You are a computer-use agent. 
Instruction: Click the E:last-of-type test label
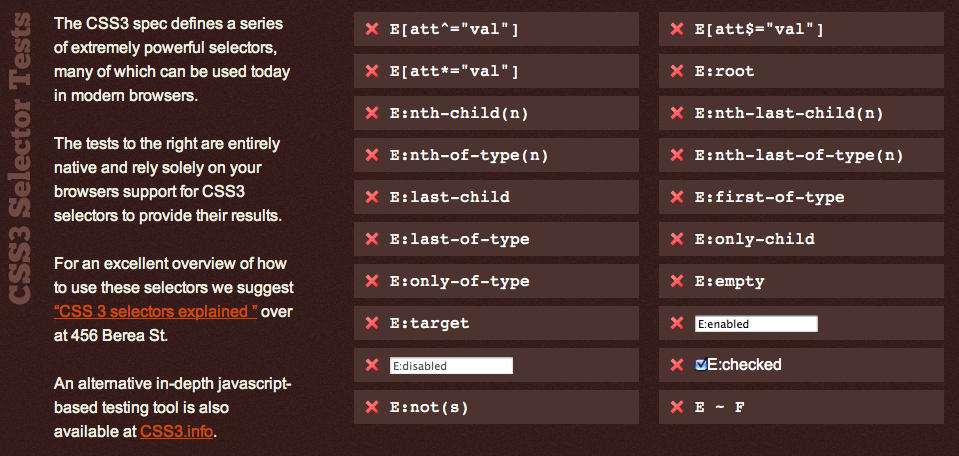(459, 239)
